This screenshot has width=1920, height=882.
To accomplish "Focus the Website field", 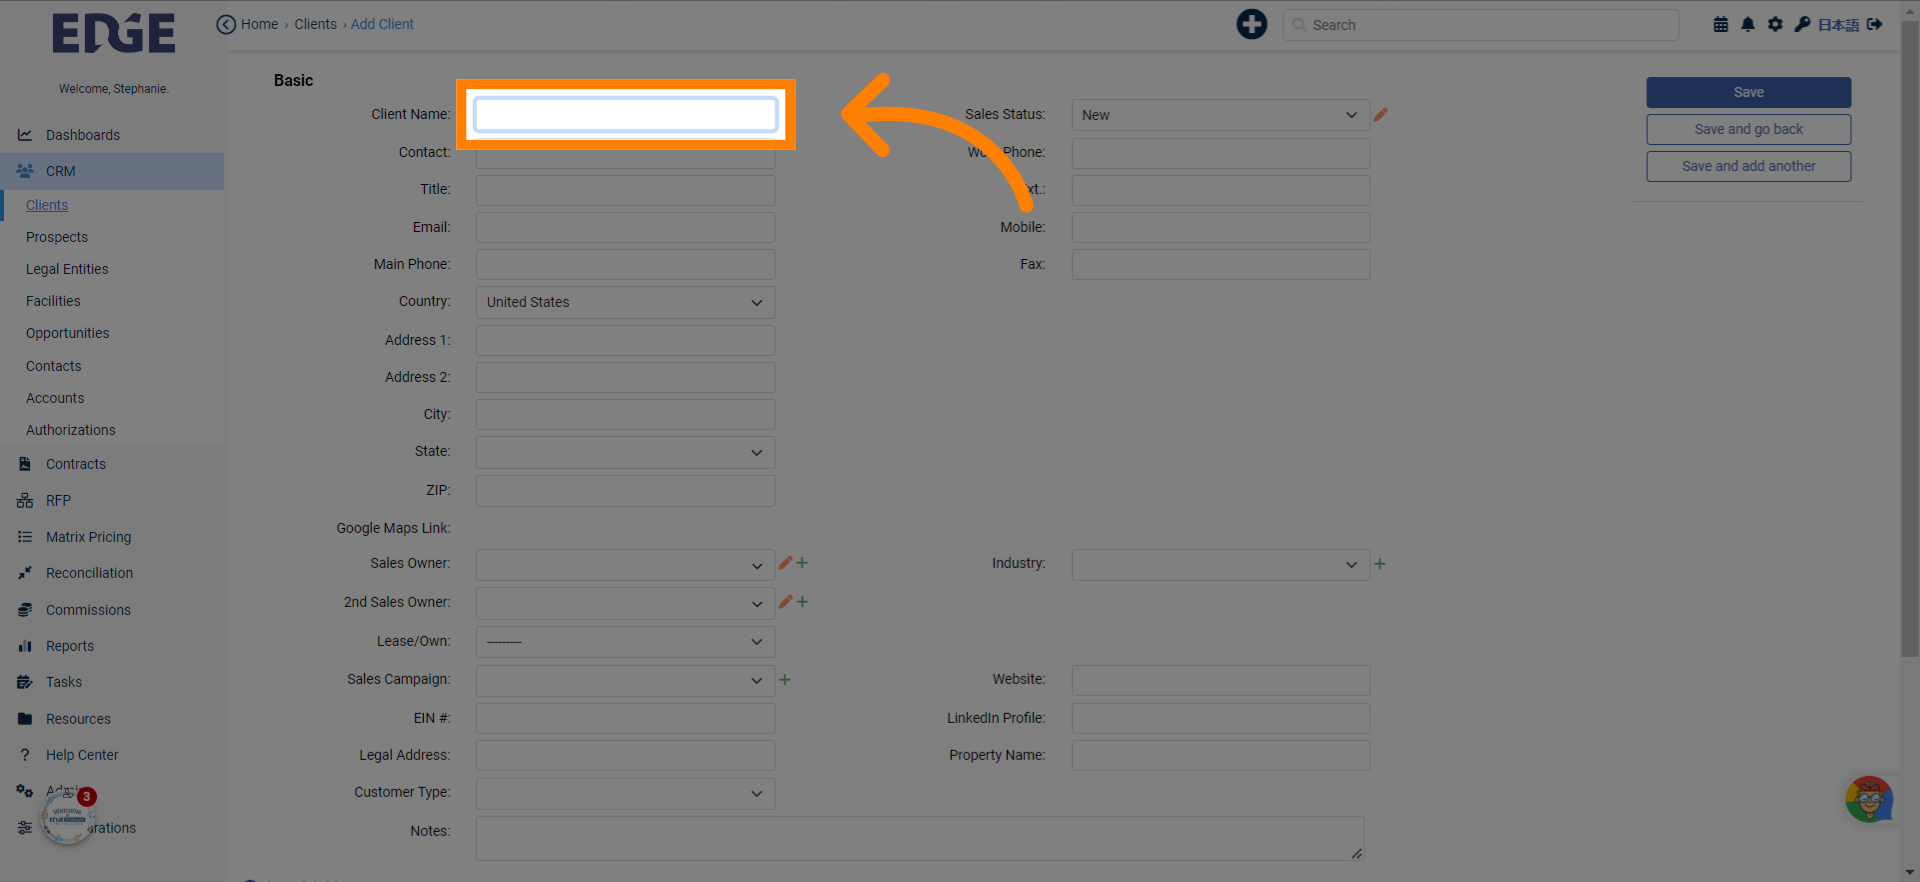I will [1220, 680].
